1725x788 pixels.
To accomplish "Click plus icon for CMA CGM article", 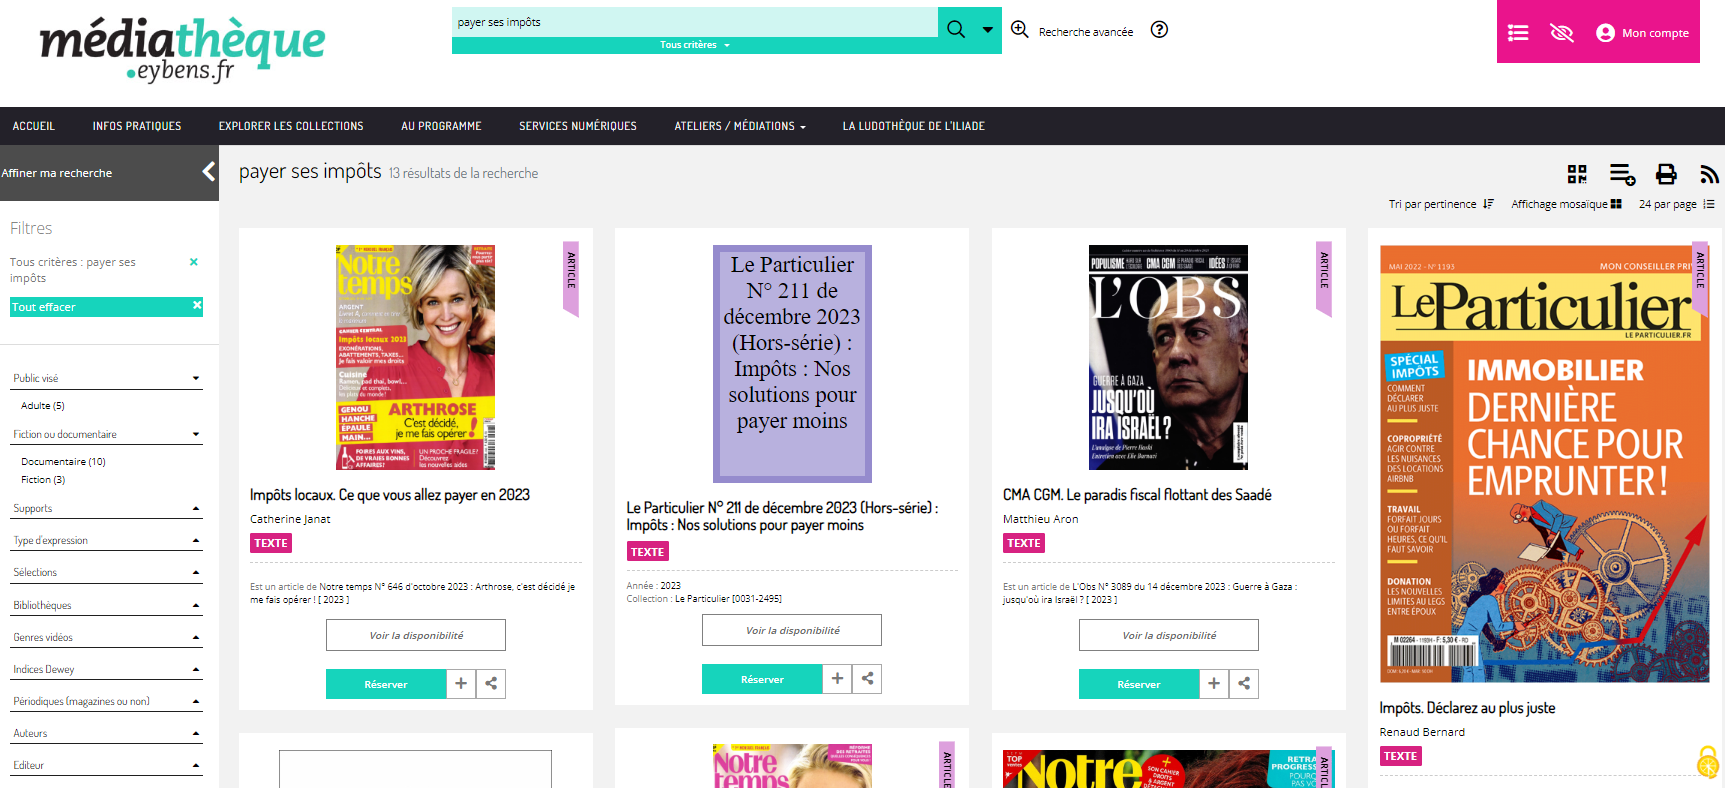I will point(1214,684).
